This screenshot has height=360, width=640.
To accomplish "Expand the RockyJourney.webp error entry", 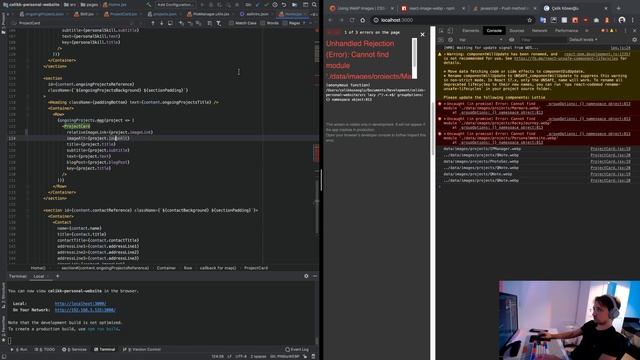I will pyautogui.click(x=444, y=119).
